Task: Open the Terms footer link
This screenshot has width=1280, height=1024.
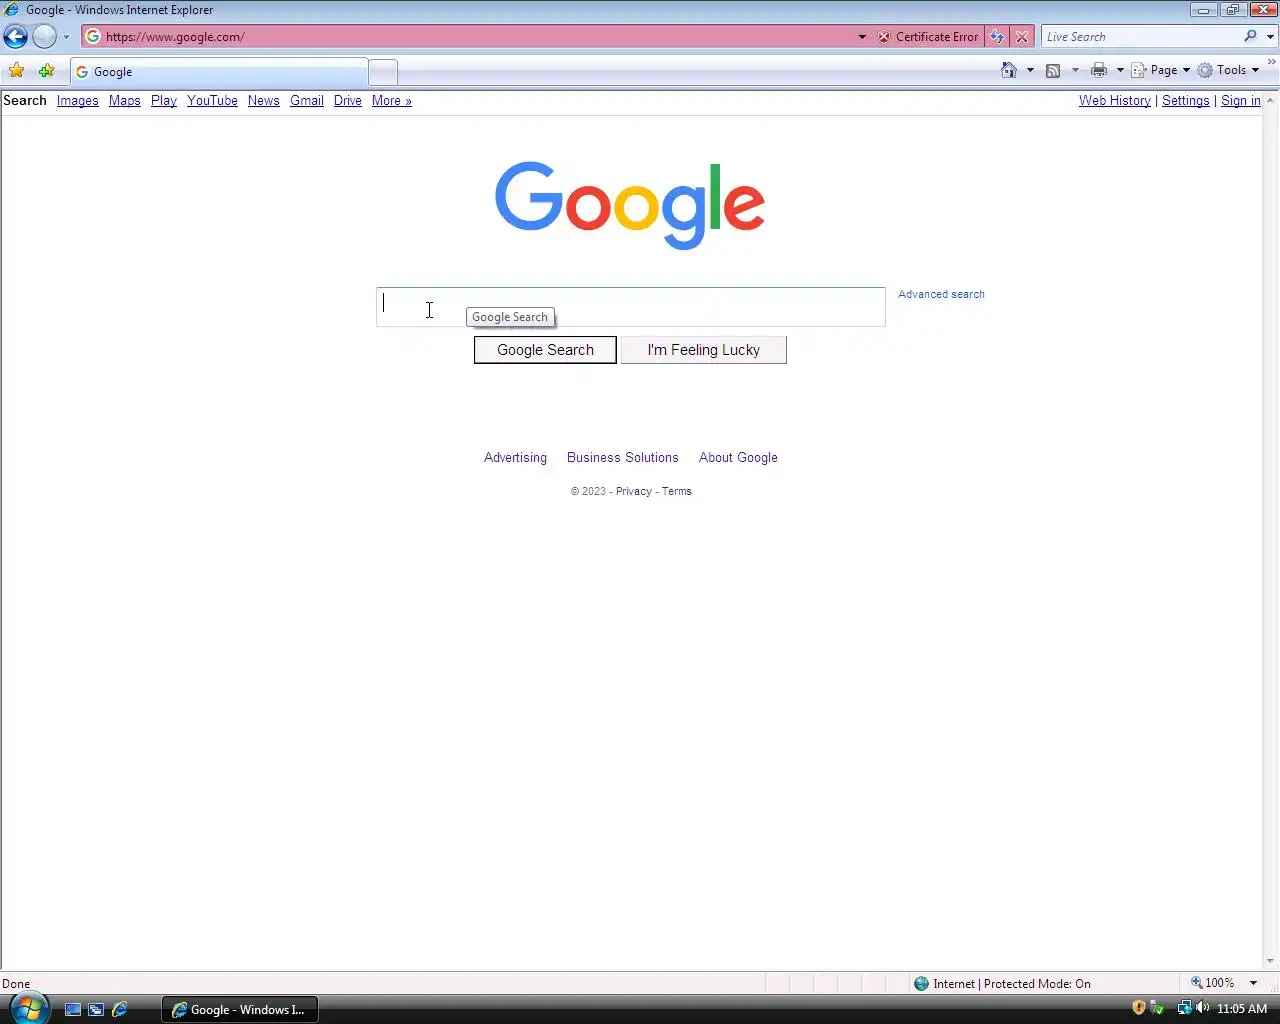Action: [677, 491]
